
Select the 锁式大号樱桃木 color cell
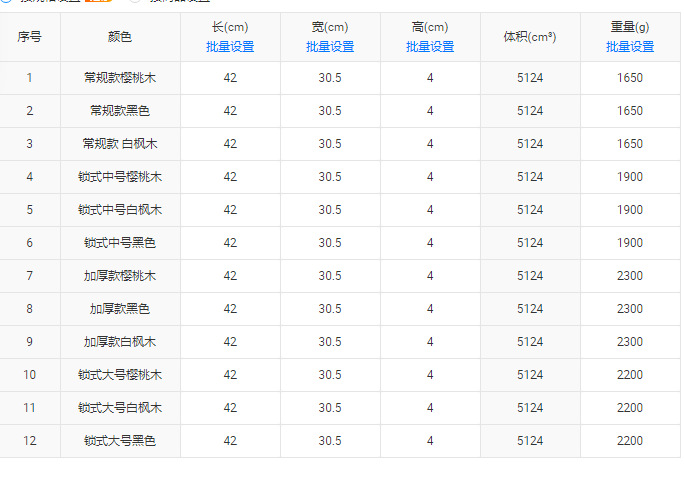coord(120,375)
